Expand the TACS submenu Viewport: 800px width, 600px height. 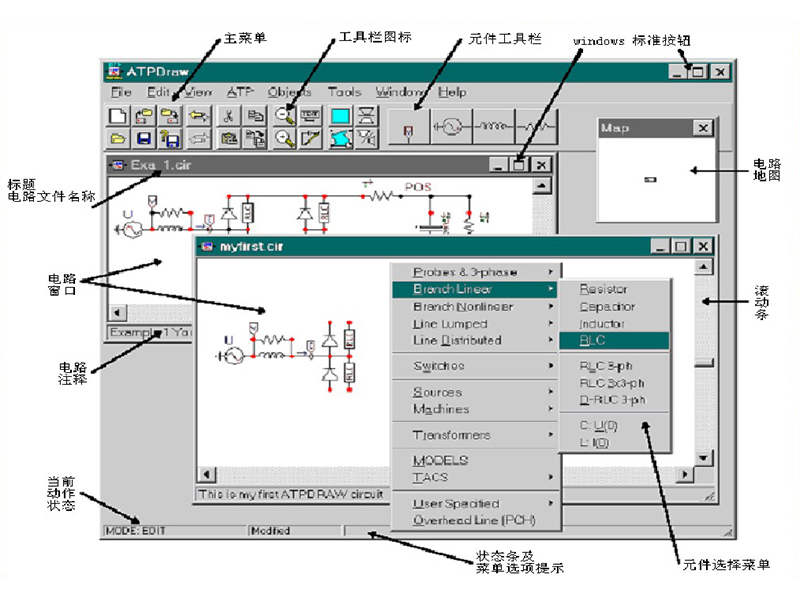coord(475,477)
